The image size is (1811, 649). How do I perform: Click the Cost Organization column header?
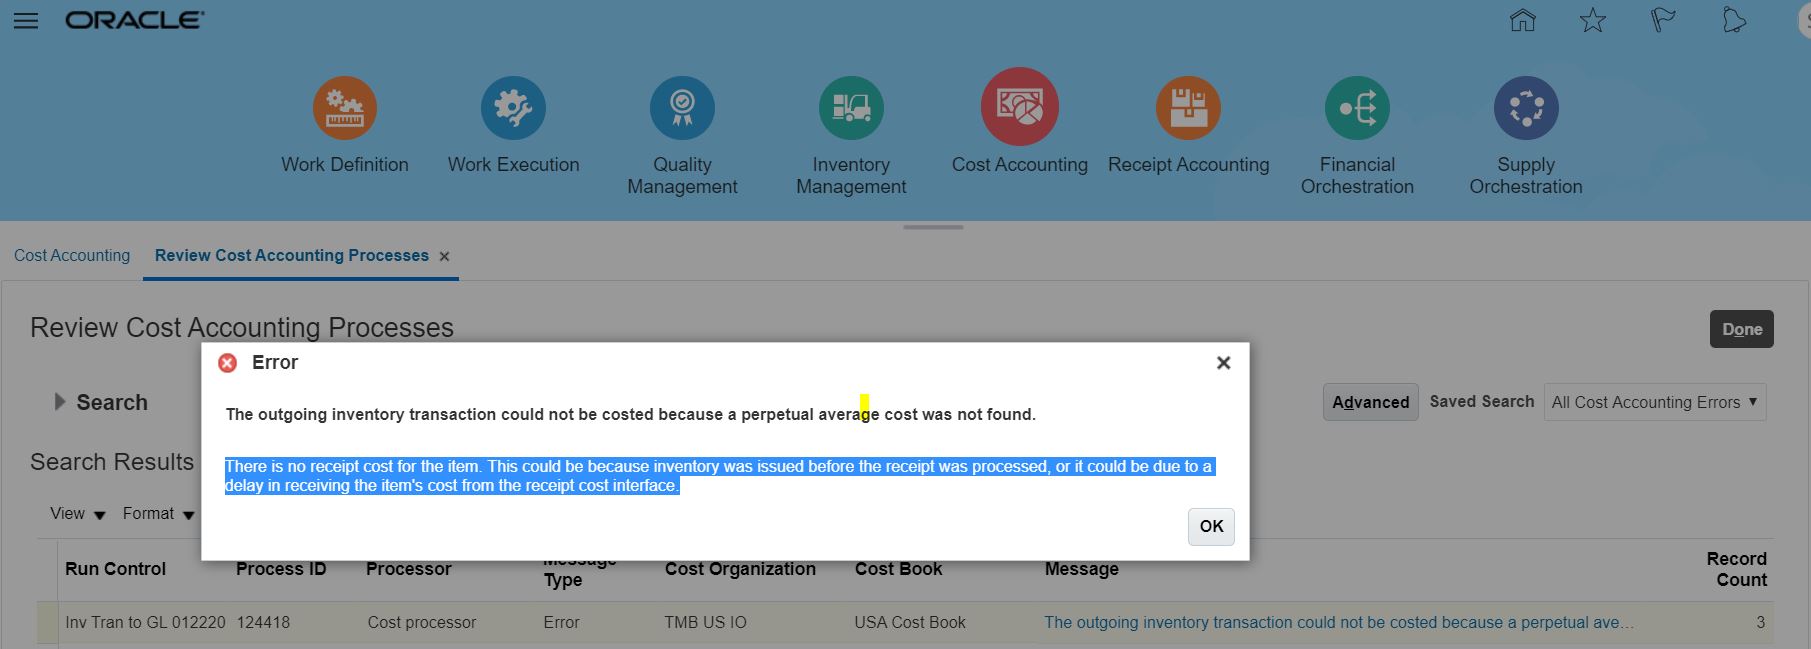(740, 569)
